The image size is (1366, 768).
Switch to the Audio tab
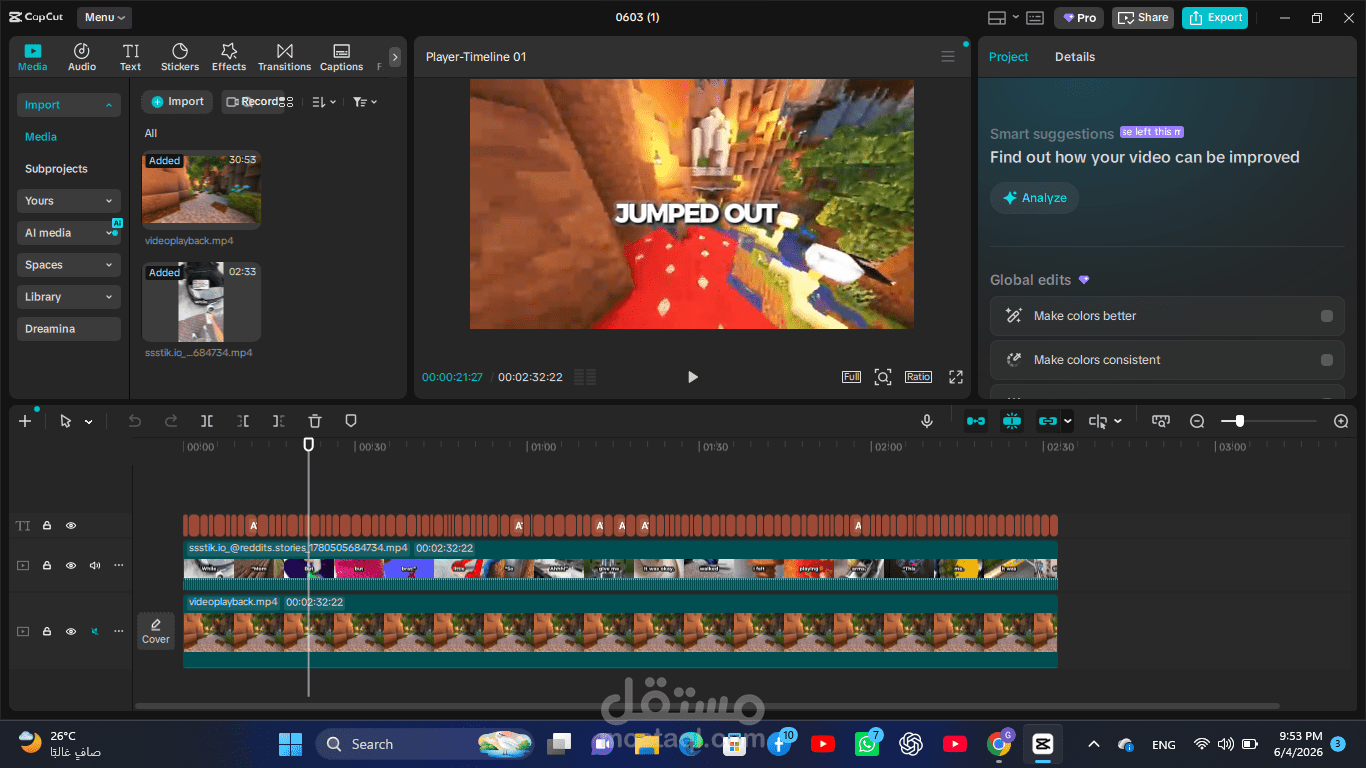(82, 58)
